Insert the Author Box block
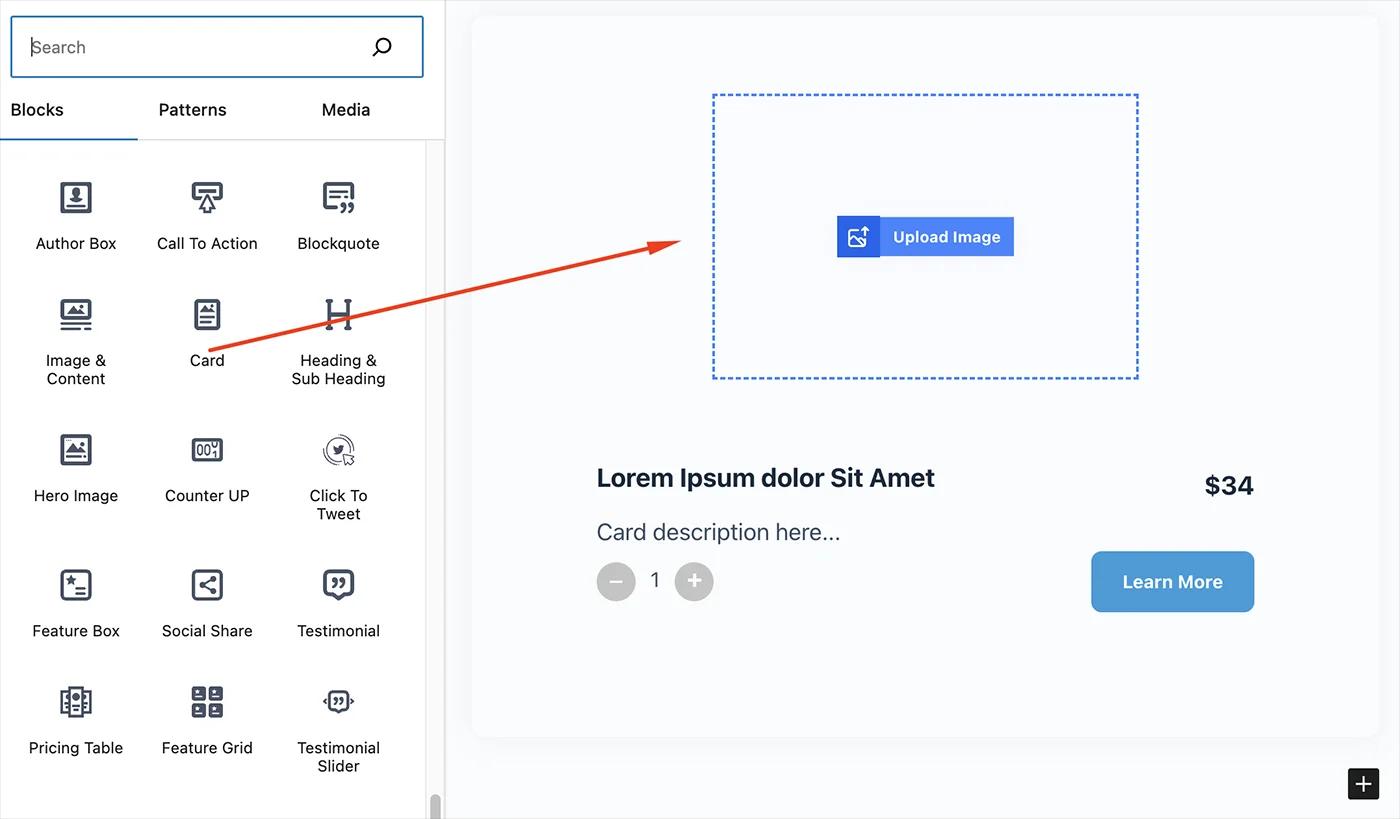The image size is (1400, 819). point(76,213)
